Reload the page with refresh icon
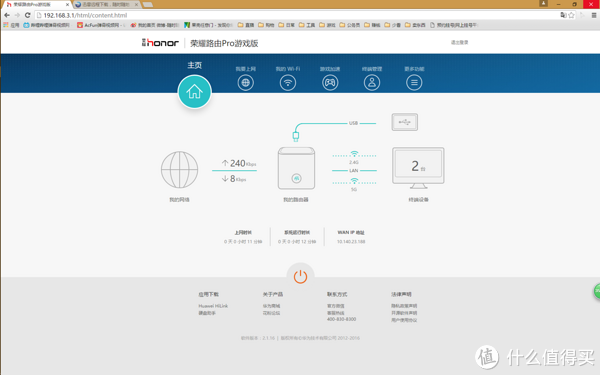 pos(28,15)
